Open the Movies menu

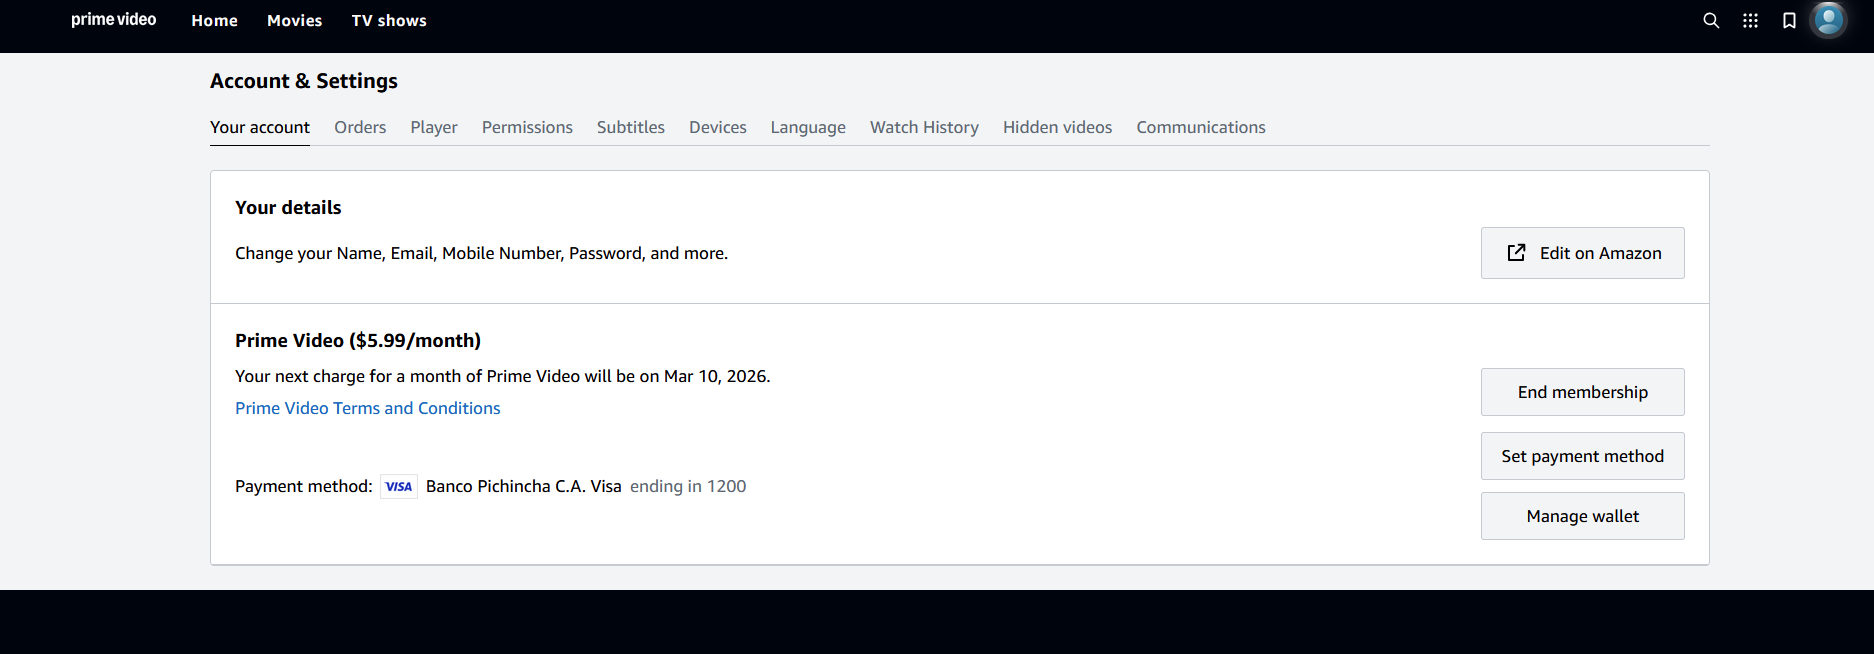(294, 21)
